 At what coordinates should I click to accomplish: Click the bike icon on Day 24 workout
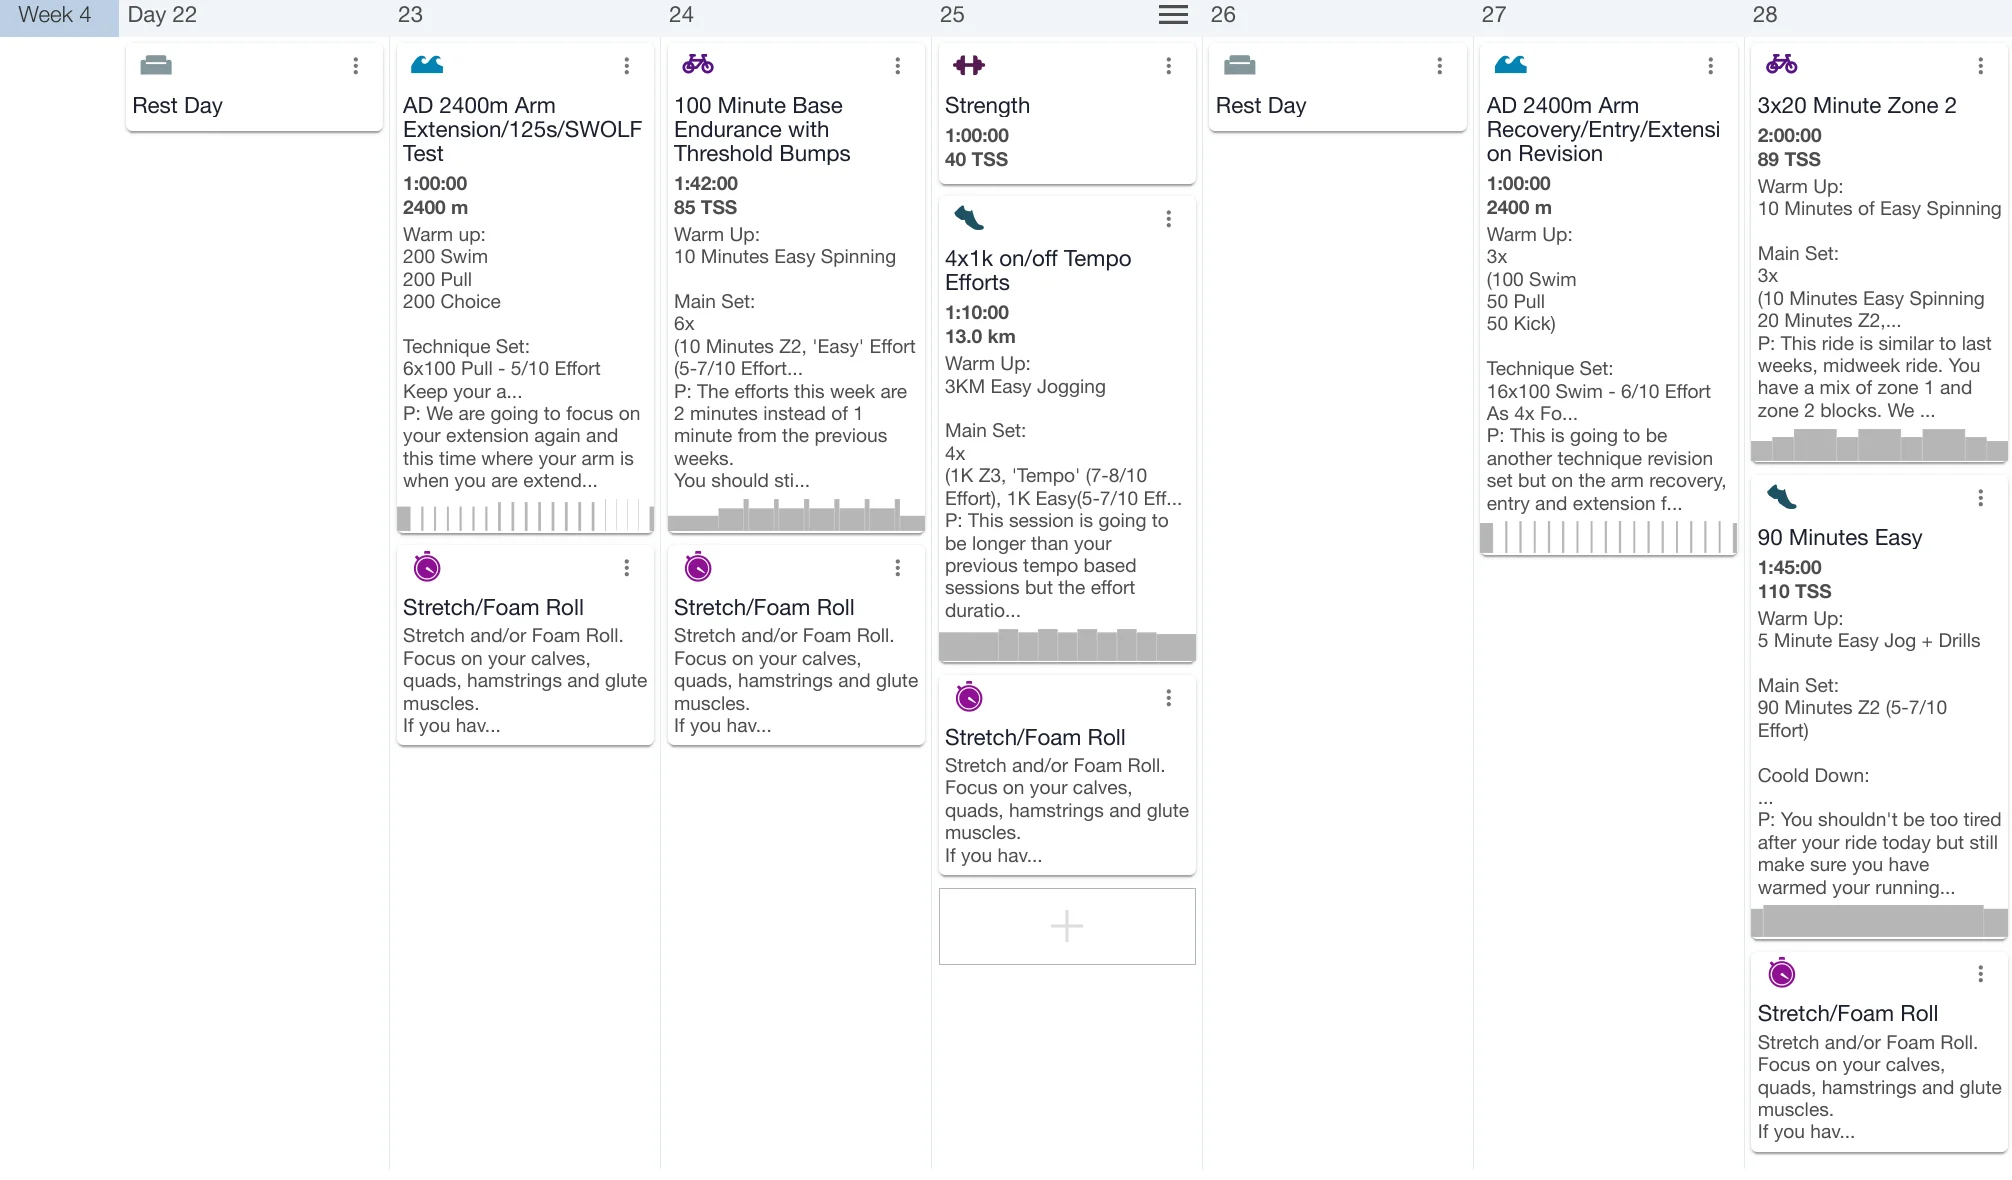[x=698, y=65]
